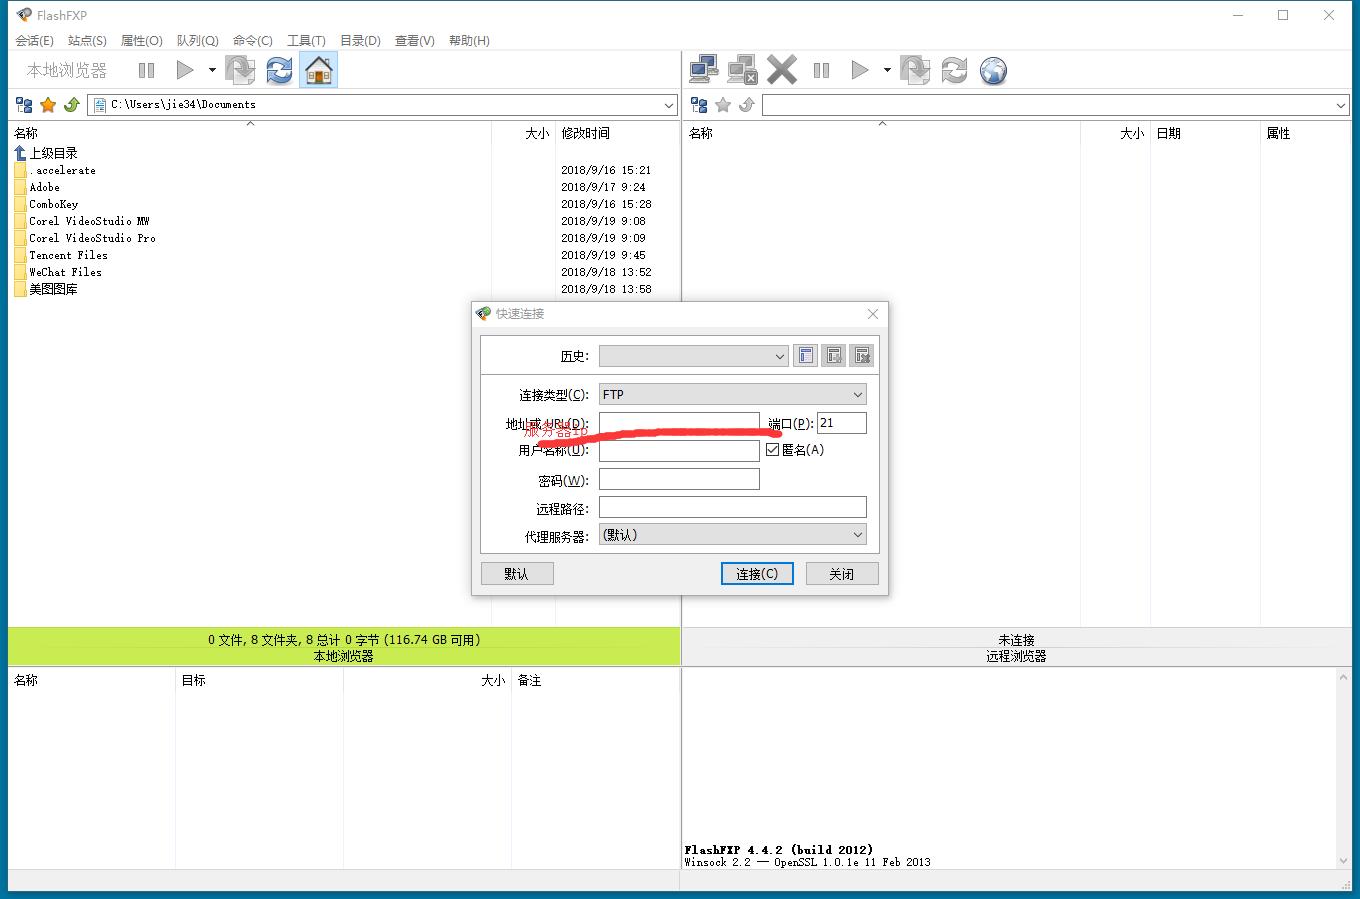Click the transfer play icon in the remote toolbar
This screenshot has height=899, width=1360.
click(x=860, y=70)
